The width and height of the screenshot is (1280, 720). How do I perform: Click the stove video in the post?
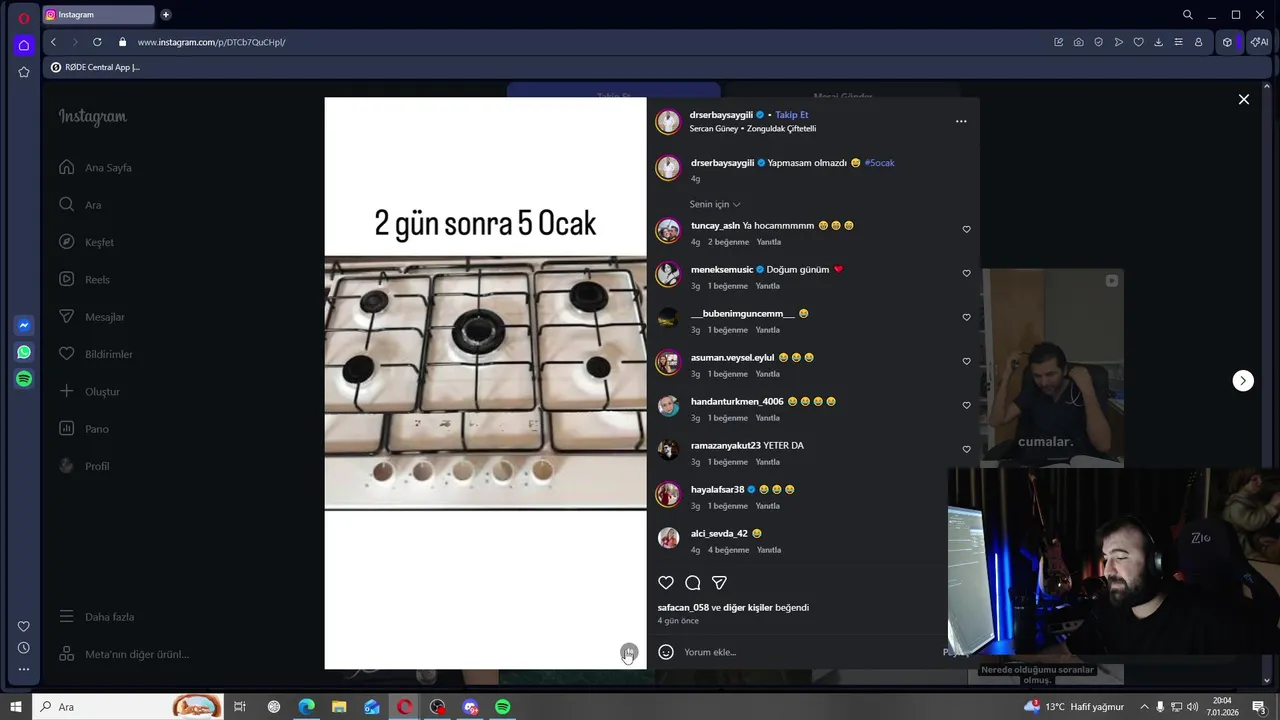pos(485,383)
